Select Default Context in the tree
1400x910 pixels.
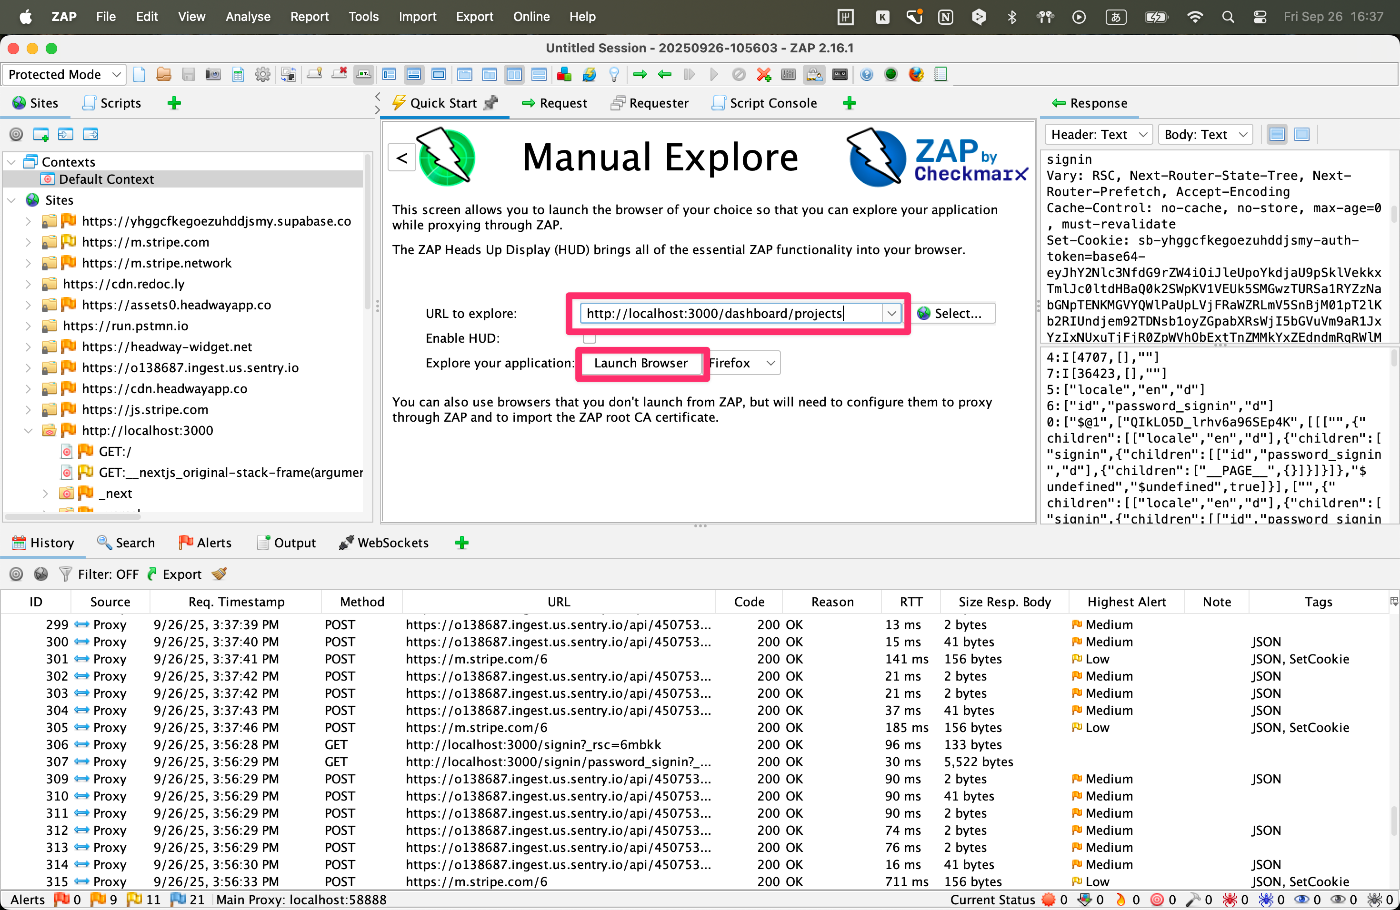(106, 180)
